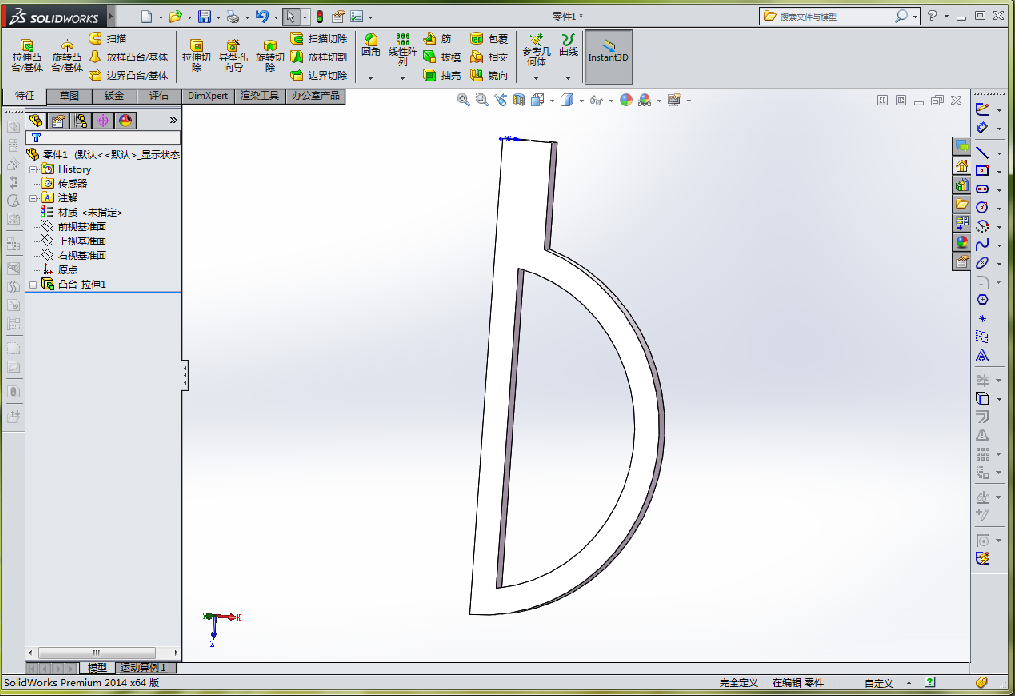The height and width of the screenshot is (696, 1015).
Task: Click the Reference Geometry (参考几何体) tool
Action: pos(536,49)
